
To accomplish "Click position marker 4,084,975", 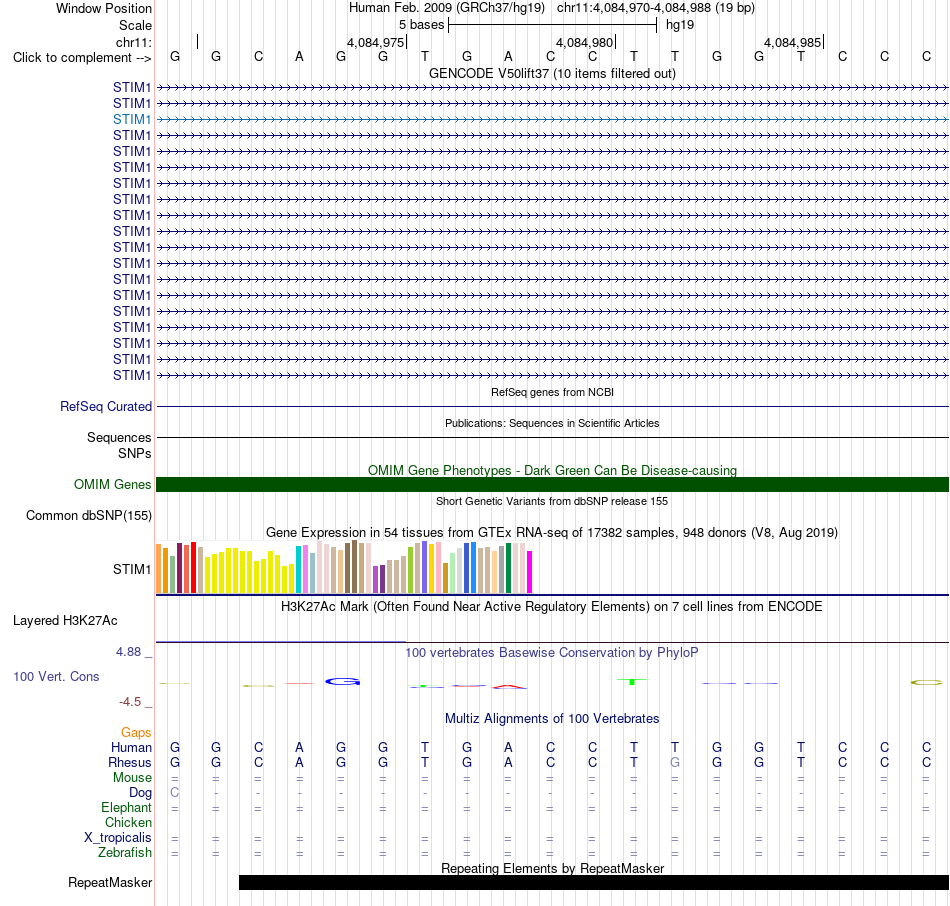I will point(375,42).
